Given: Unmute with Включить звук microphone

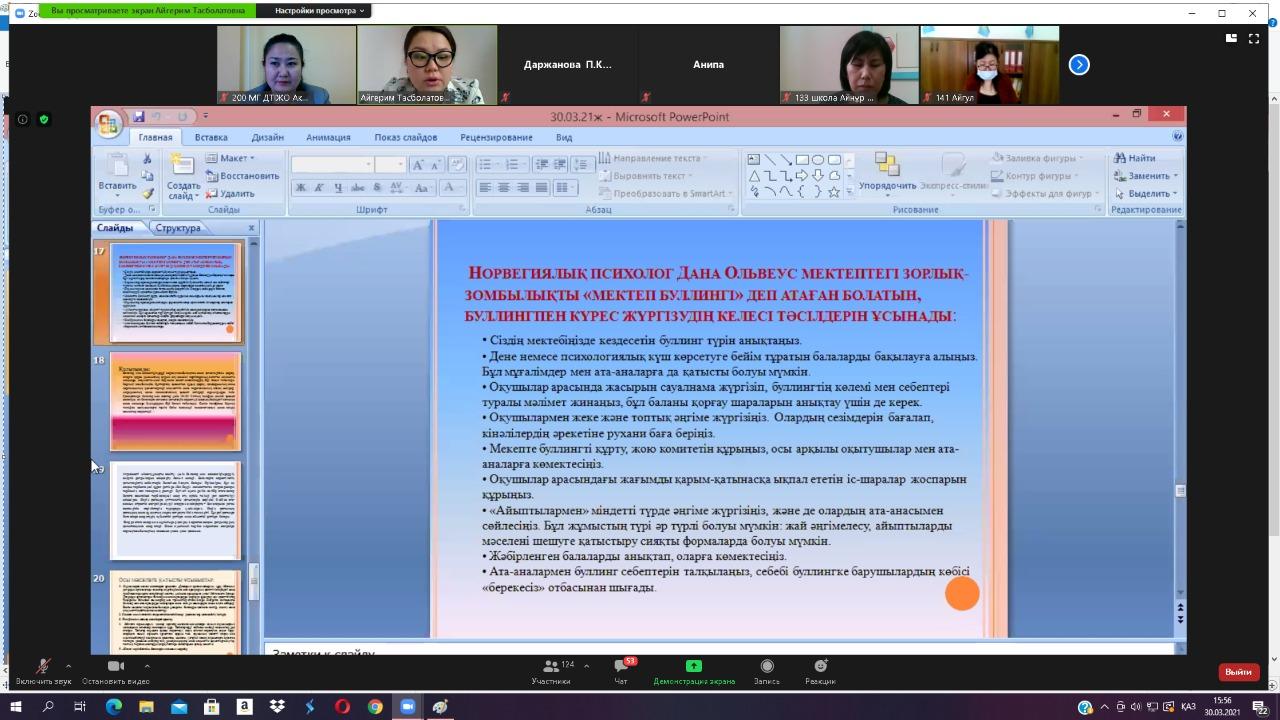Looking at the screenshot, I should point(43,670).
